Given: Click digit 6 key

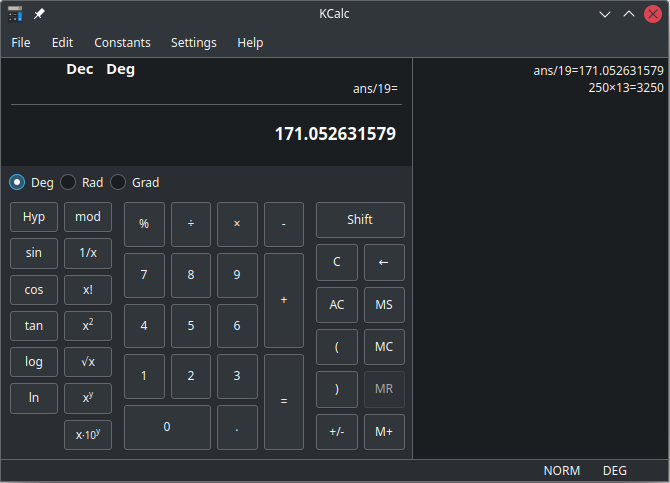Looking at the screenshot, I should 237,326.
